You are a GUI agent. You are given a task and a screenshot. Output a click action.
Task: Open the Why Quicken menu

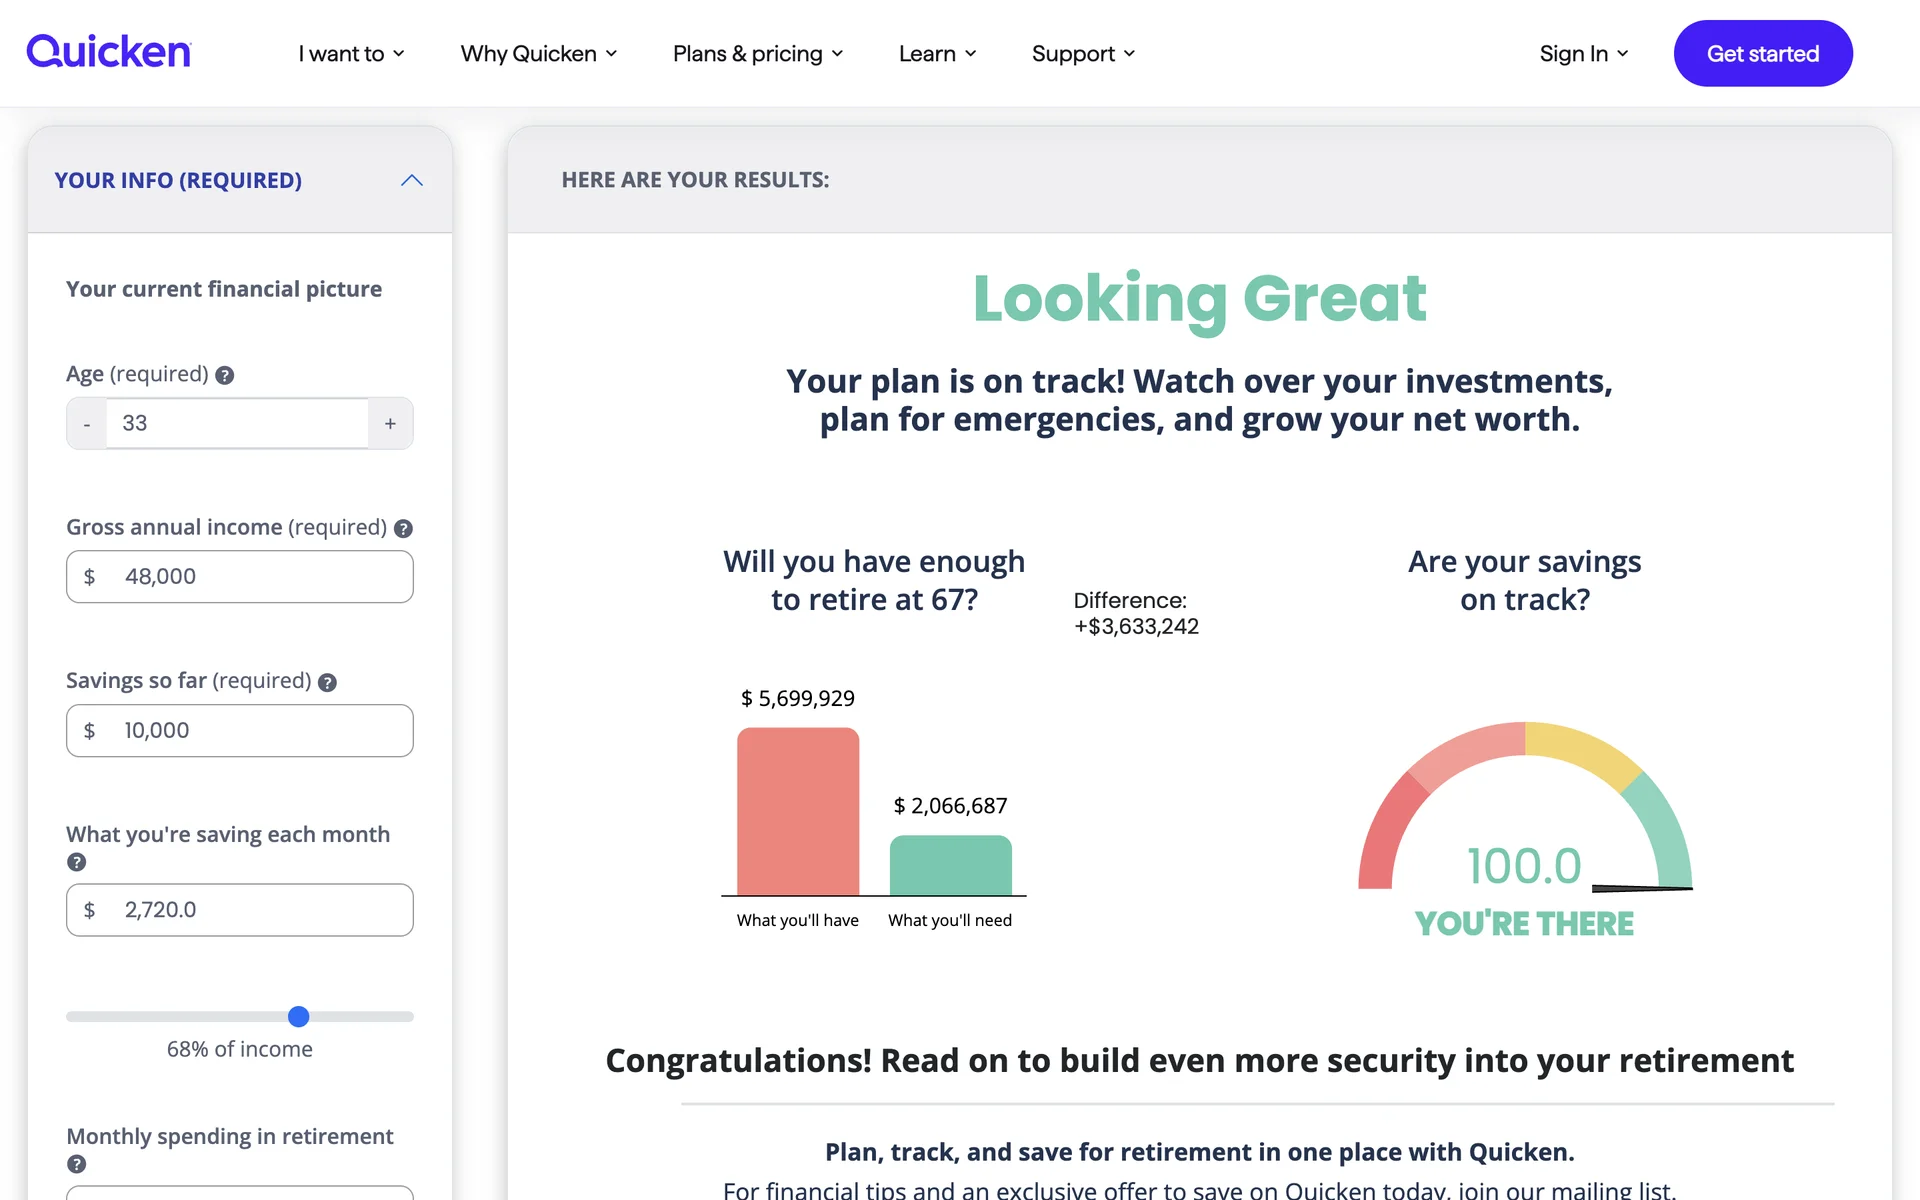538,54
